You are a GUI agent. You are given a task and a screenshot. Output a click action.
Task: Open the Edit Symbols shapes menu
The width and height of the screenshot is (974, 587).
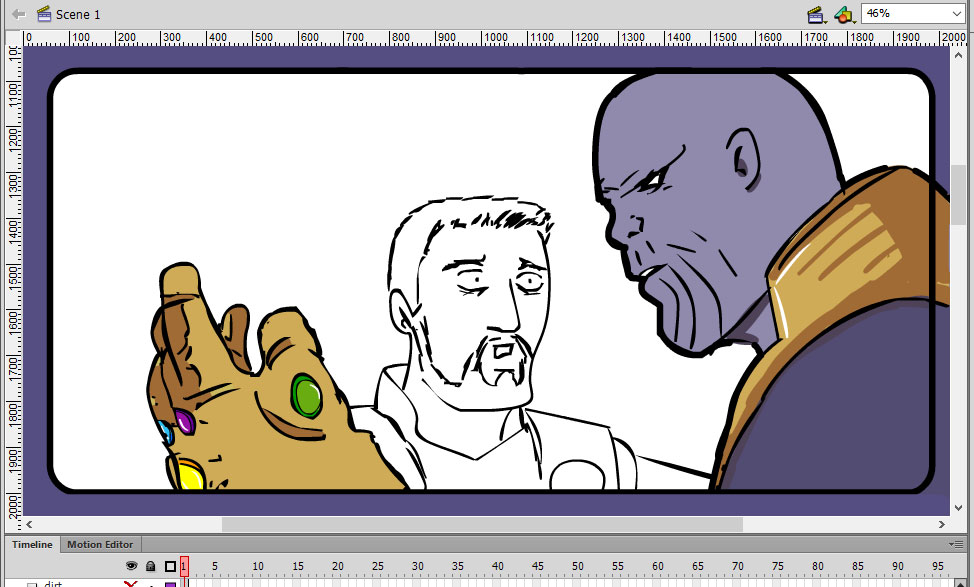844,14
